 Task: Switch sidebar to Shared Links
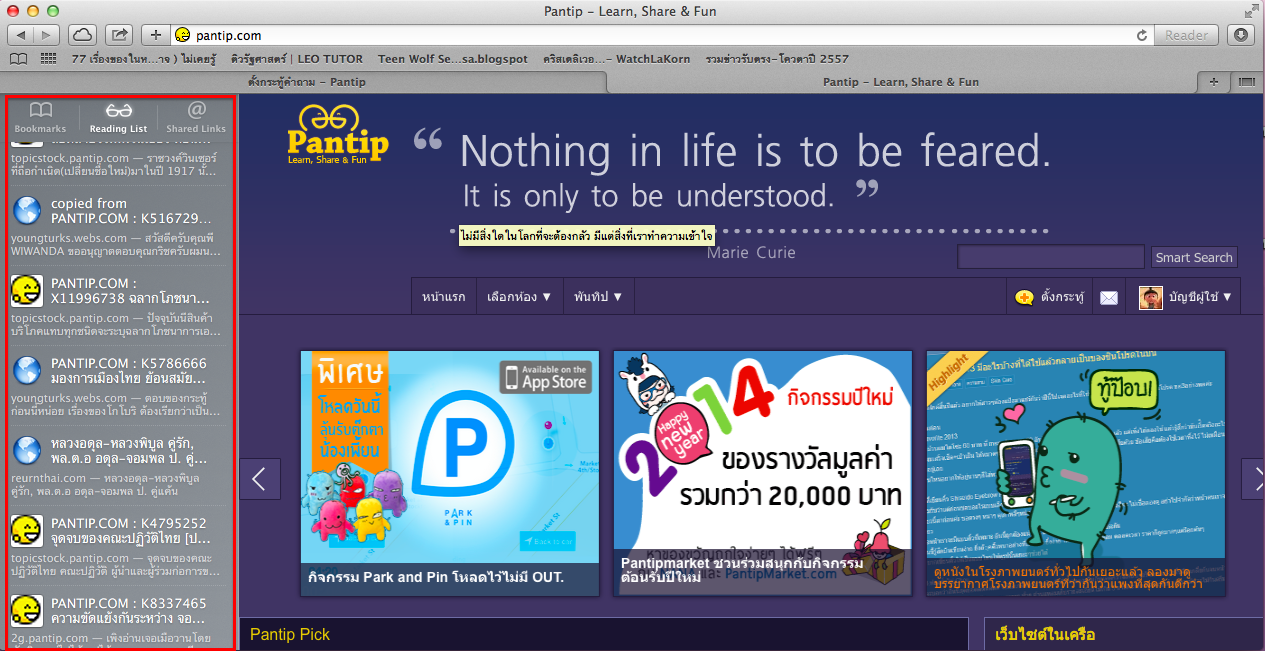click(x=196, y=117)
